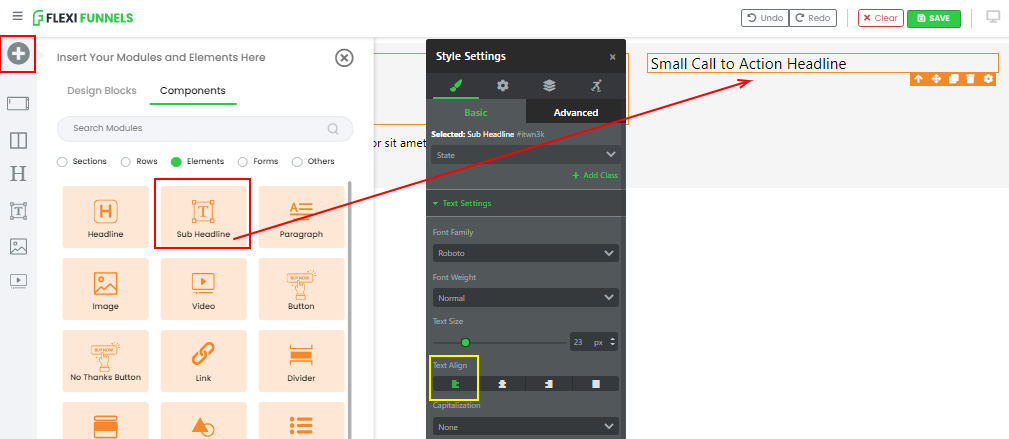Select the Rows radio filter
The image size is (1009, 439).
pyautogui.click(x=126, y=162)
